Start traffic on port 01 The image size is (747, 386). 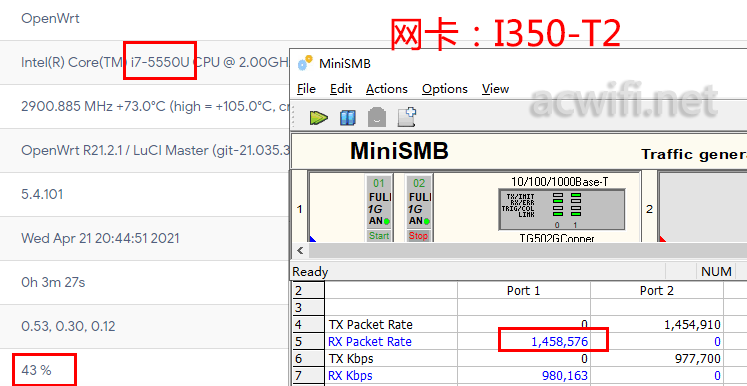[x=379, y=236]
